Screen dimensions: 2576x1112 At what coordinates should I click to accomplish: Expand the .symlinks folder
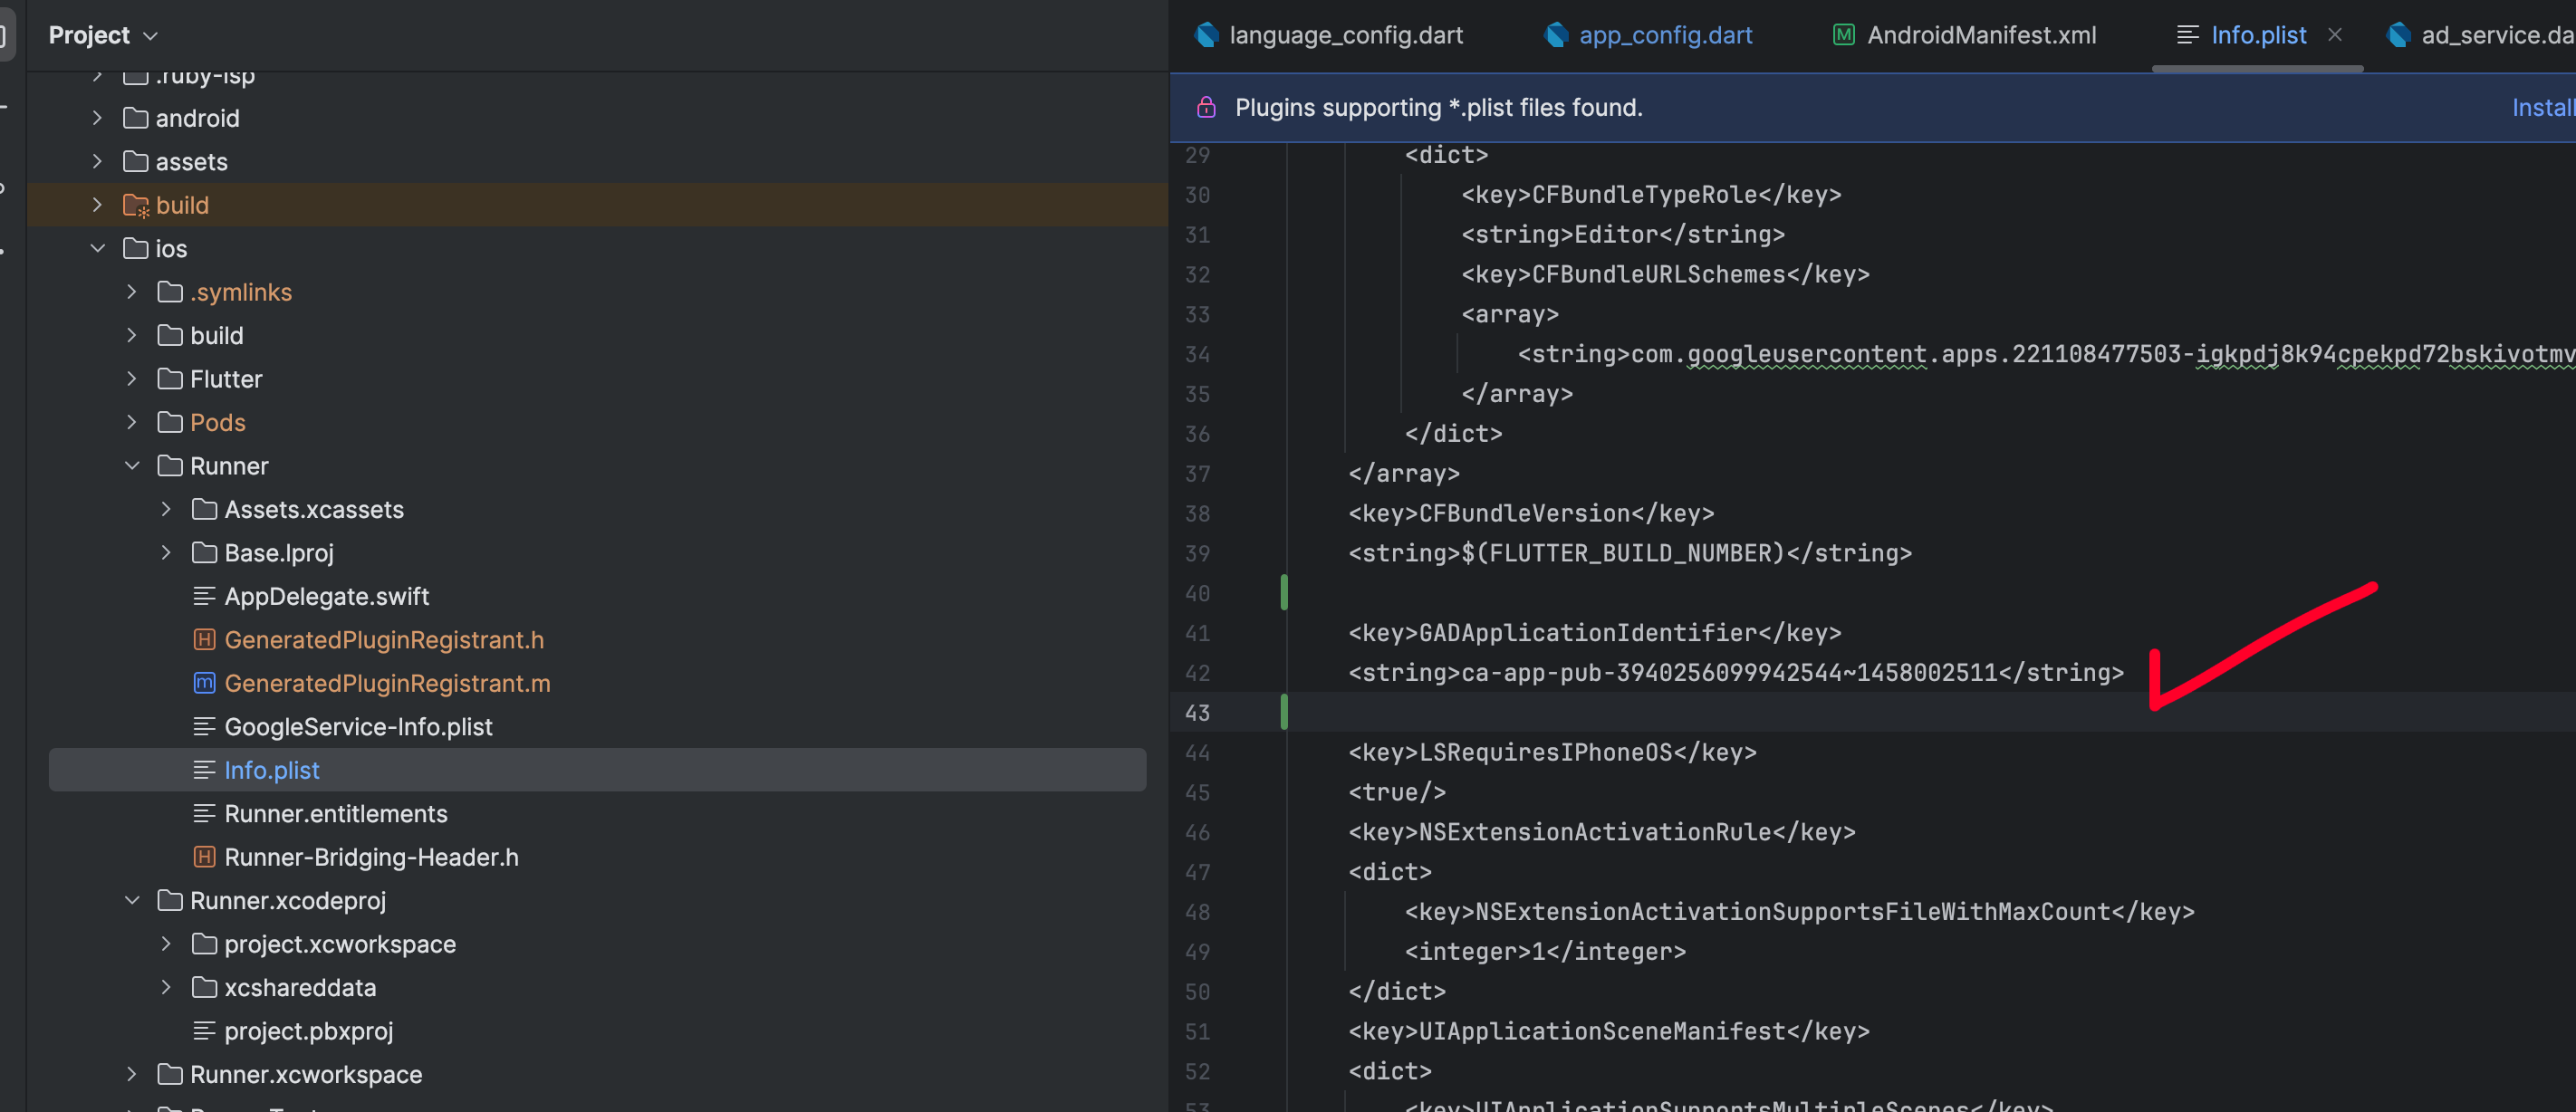tap(131, 292)
